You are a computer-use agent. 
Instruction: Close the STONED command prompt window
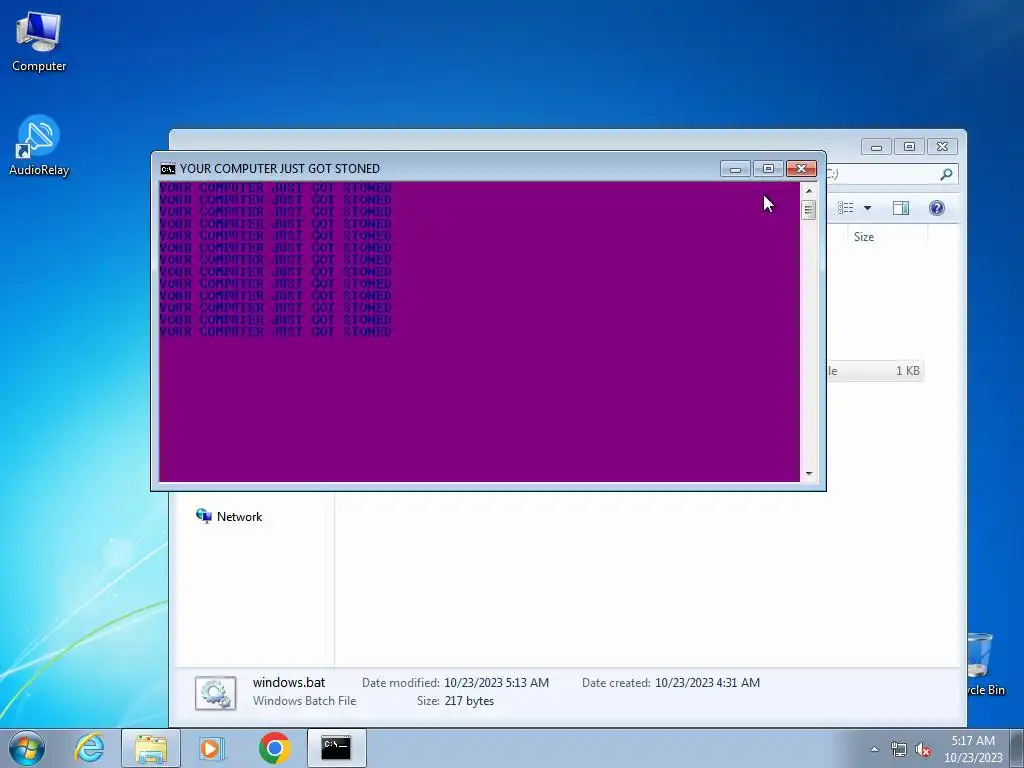pyautogui.click(x=801, y=169)
